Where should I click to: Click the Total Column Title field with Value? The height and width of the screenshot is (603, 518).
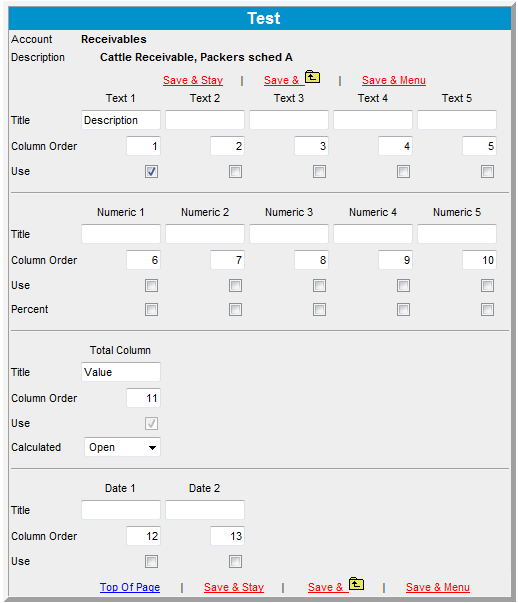(121, 372)
